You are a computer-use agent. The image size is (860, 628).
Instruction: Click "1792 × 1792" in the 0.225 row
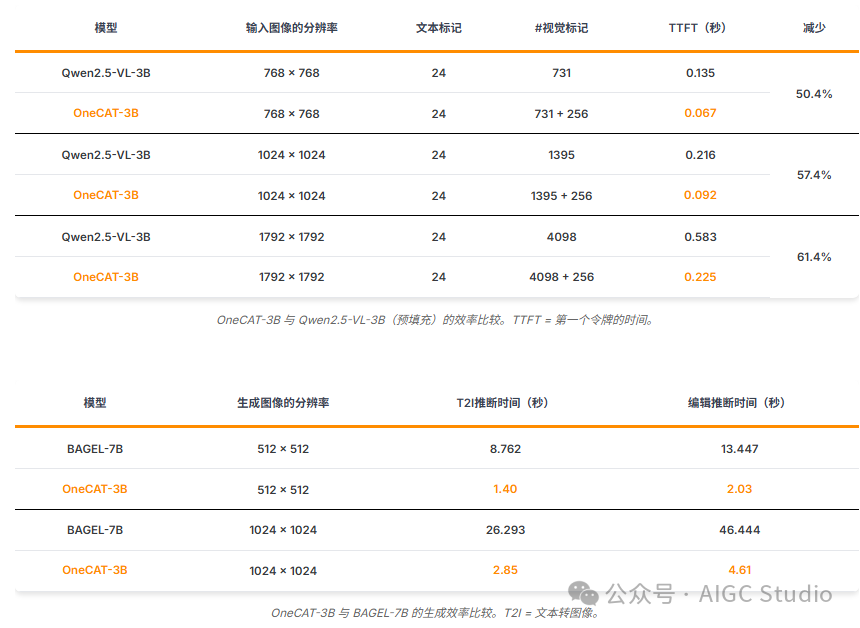click(x=291, y=277)
